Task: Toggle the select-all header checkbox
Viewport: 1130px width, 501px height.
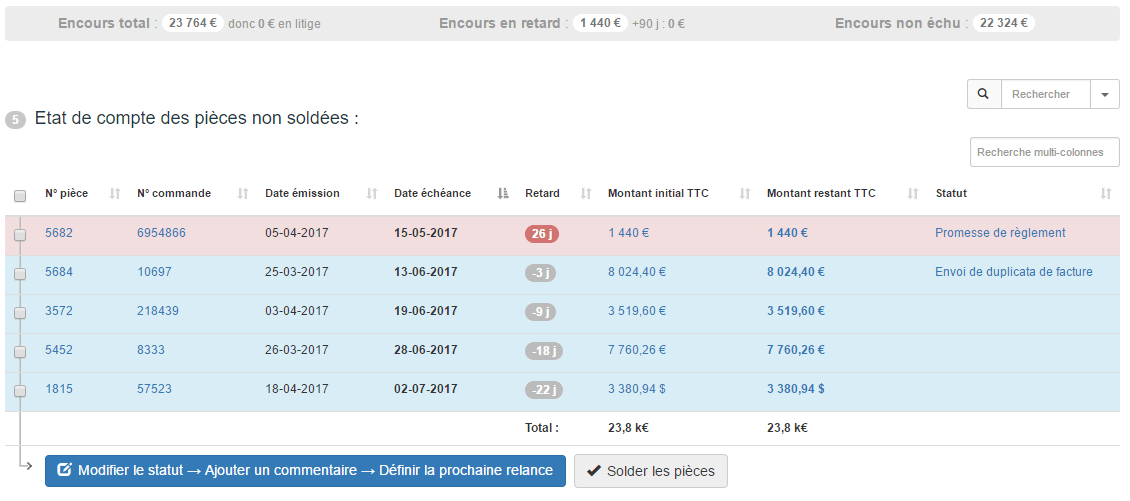Action: [x=20, y=195]
